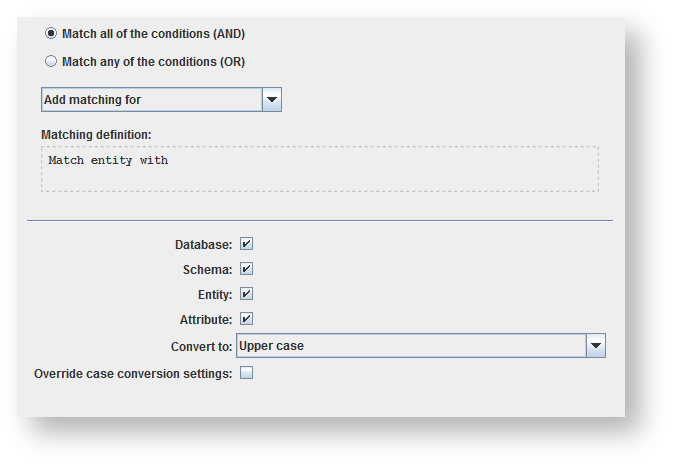The image size is (673, 465).
Task: Open the Add matching for dropdown arrow
Action: (271, 100)
